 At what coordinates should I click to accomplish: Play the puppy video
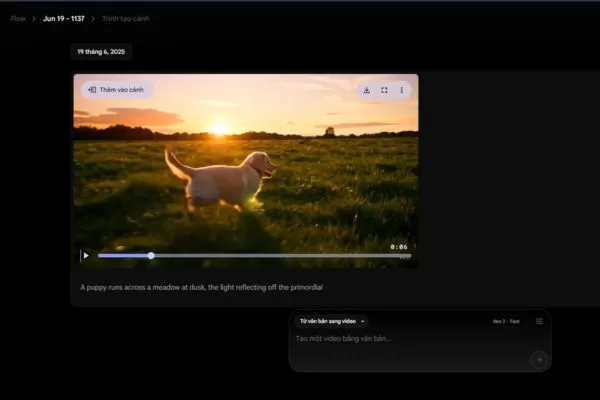coord(86,255)
